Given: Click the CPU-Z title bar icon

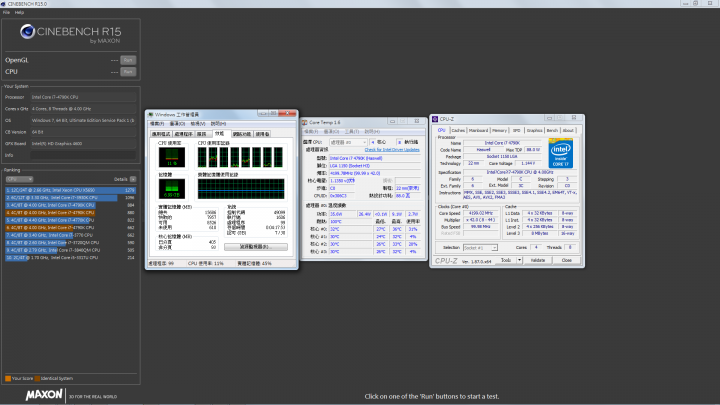Looking at the screenshot, I should pos(435,119).
